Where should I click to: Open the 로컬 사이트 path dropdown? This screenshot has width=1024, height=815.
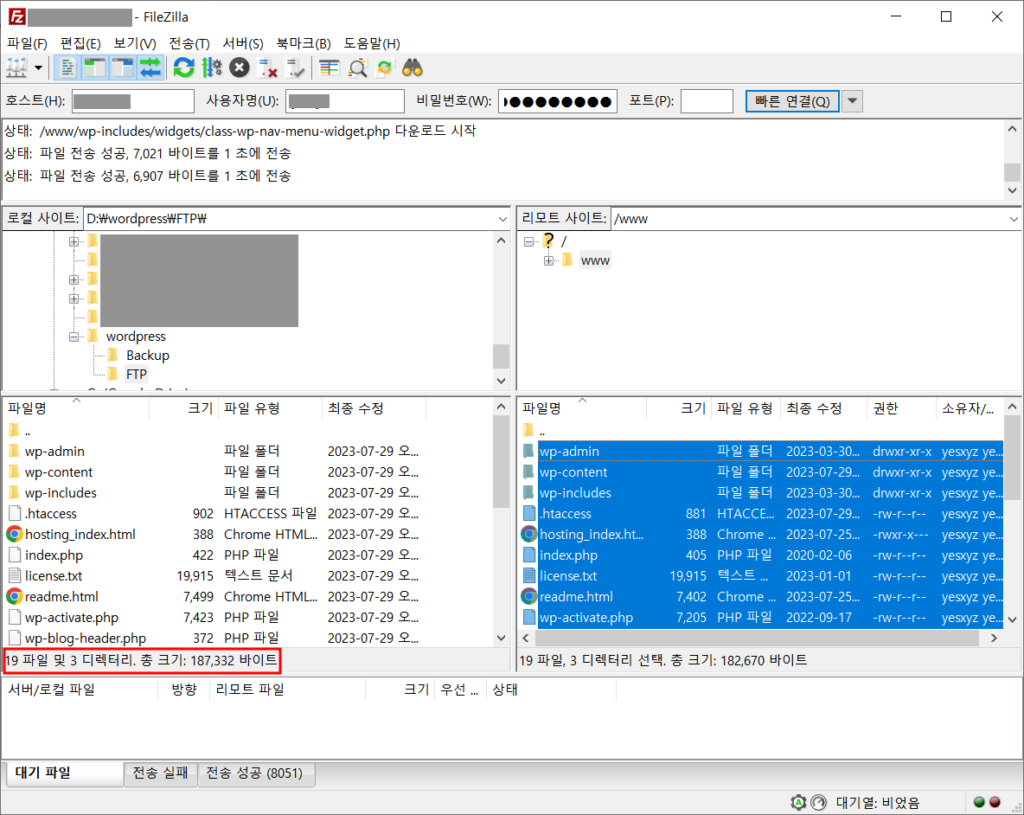[502, 219]
